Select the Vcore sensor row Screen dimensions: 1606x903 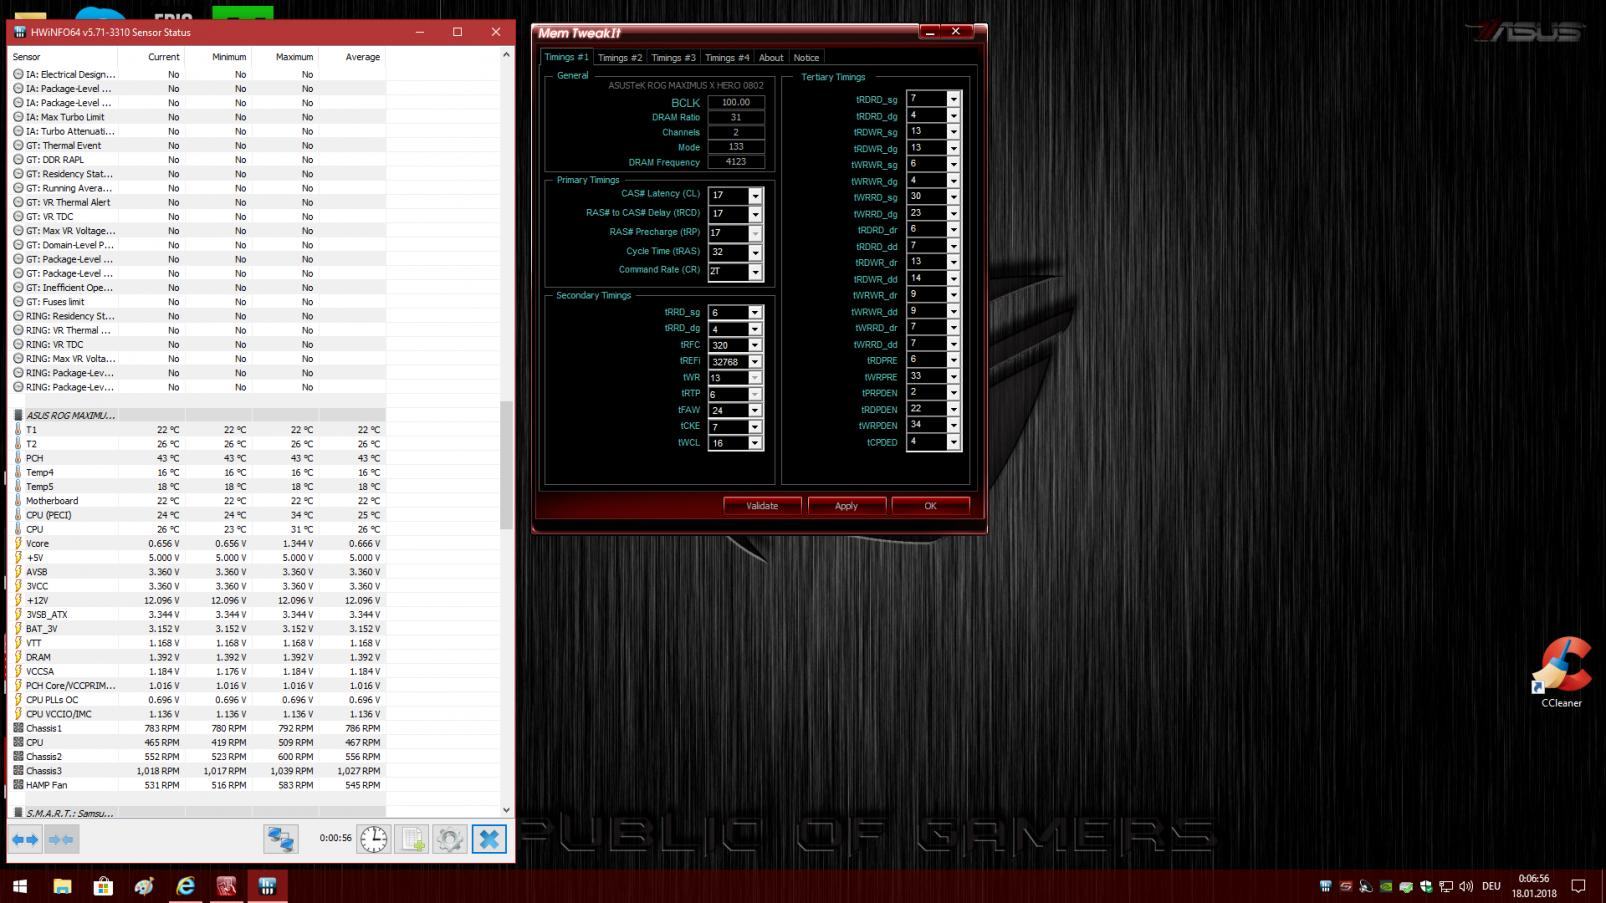[x=198, y=543]
